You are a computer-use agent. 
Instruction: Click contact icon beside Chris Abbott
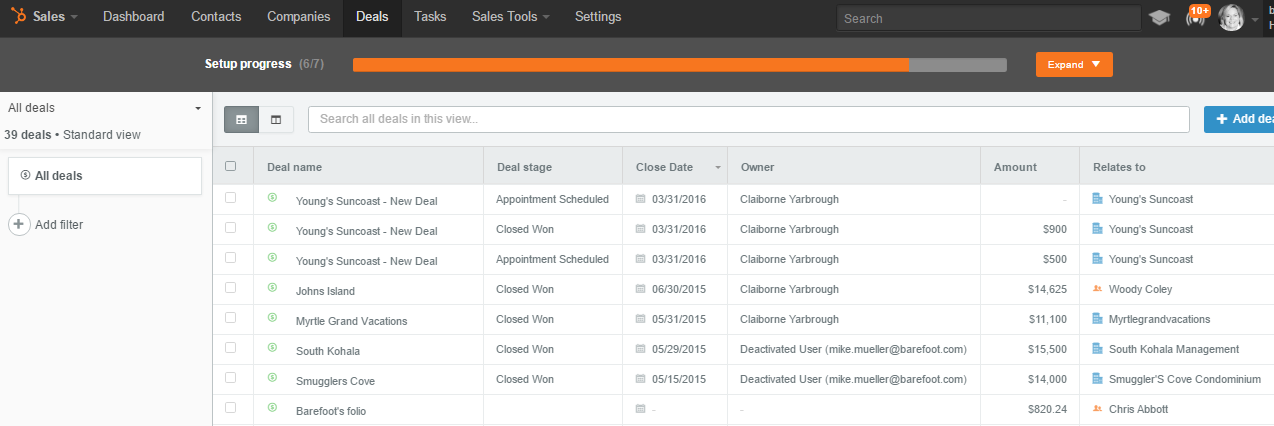pyautogui.click(x=1098, y=409)
